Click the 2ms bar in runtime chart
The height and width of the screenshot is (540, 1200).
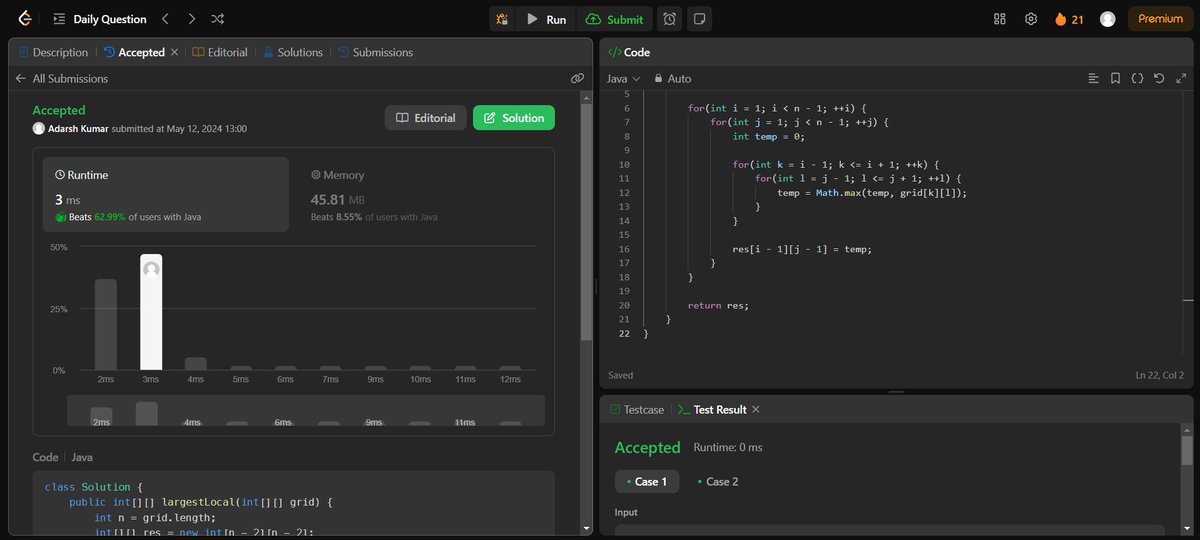coord(106,325)
